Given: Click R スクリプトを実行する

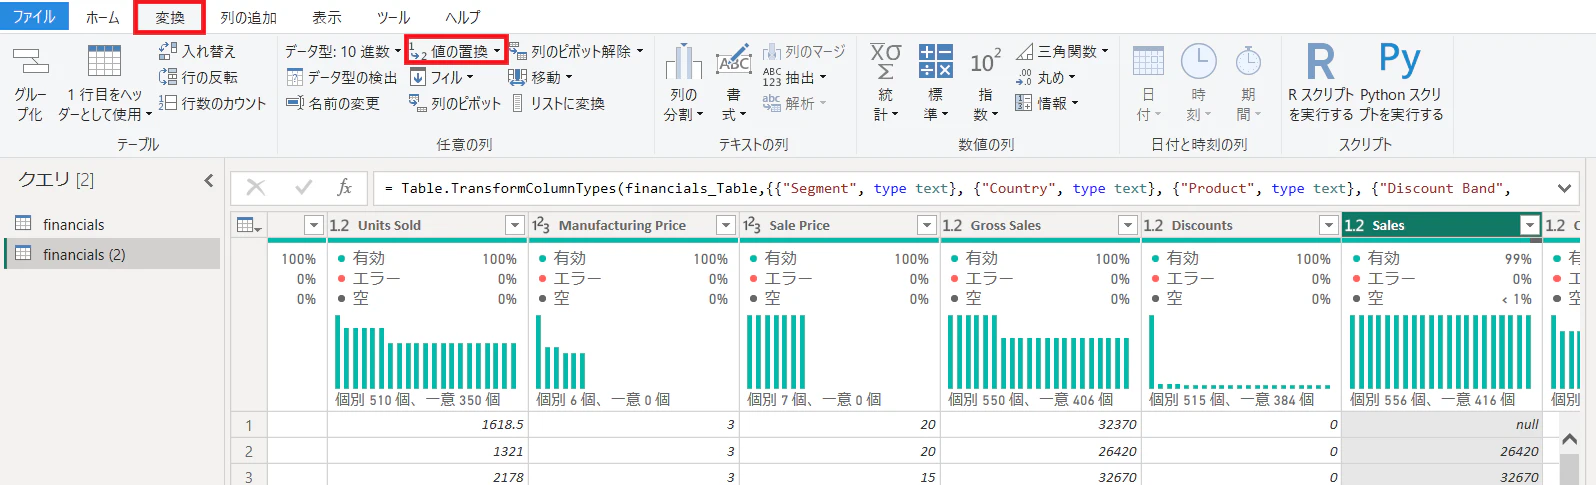Looking at the screenshot, I should point(1320,84).
